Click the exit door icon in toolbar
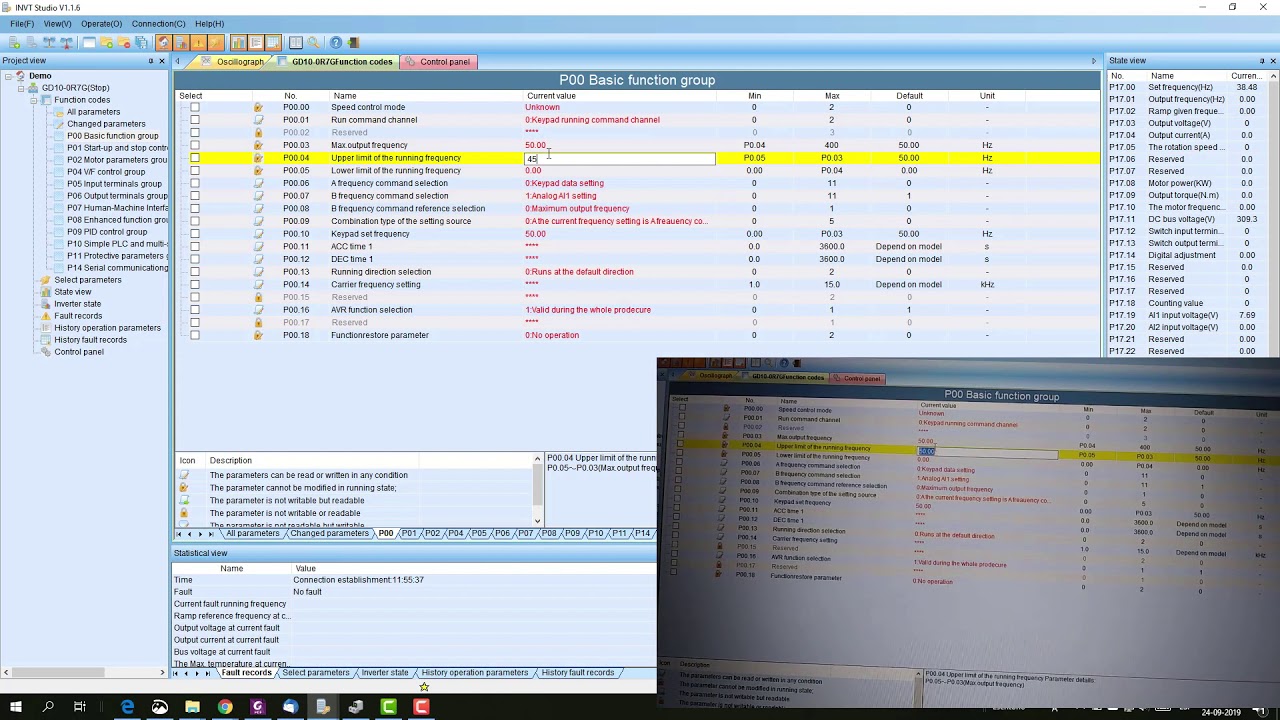 point(353,42)
